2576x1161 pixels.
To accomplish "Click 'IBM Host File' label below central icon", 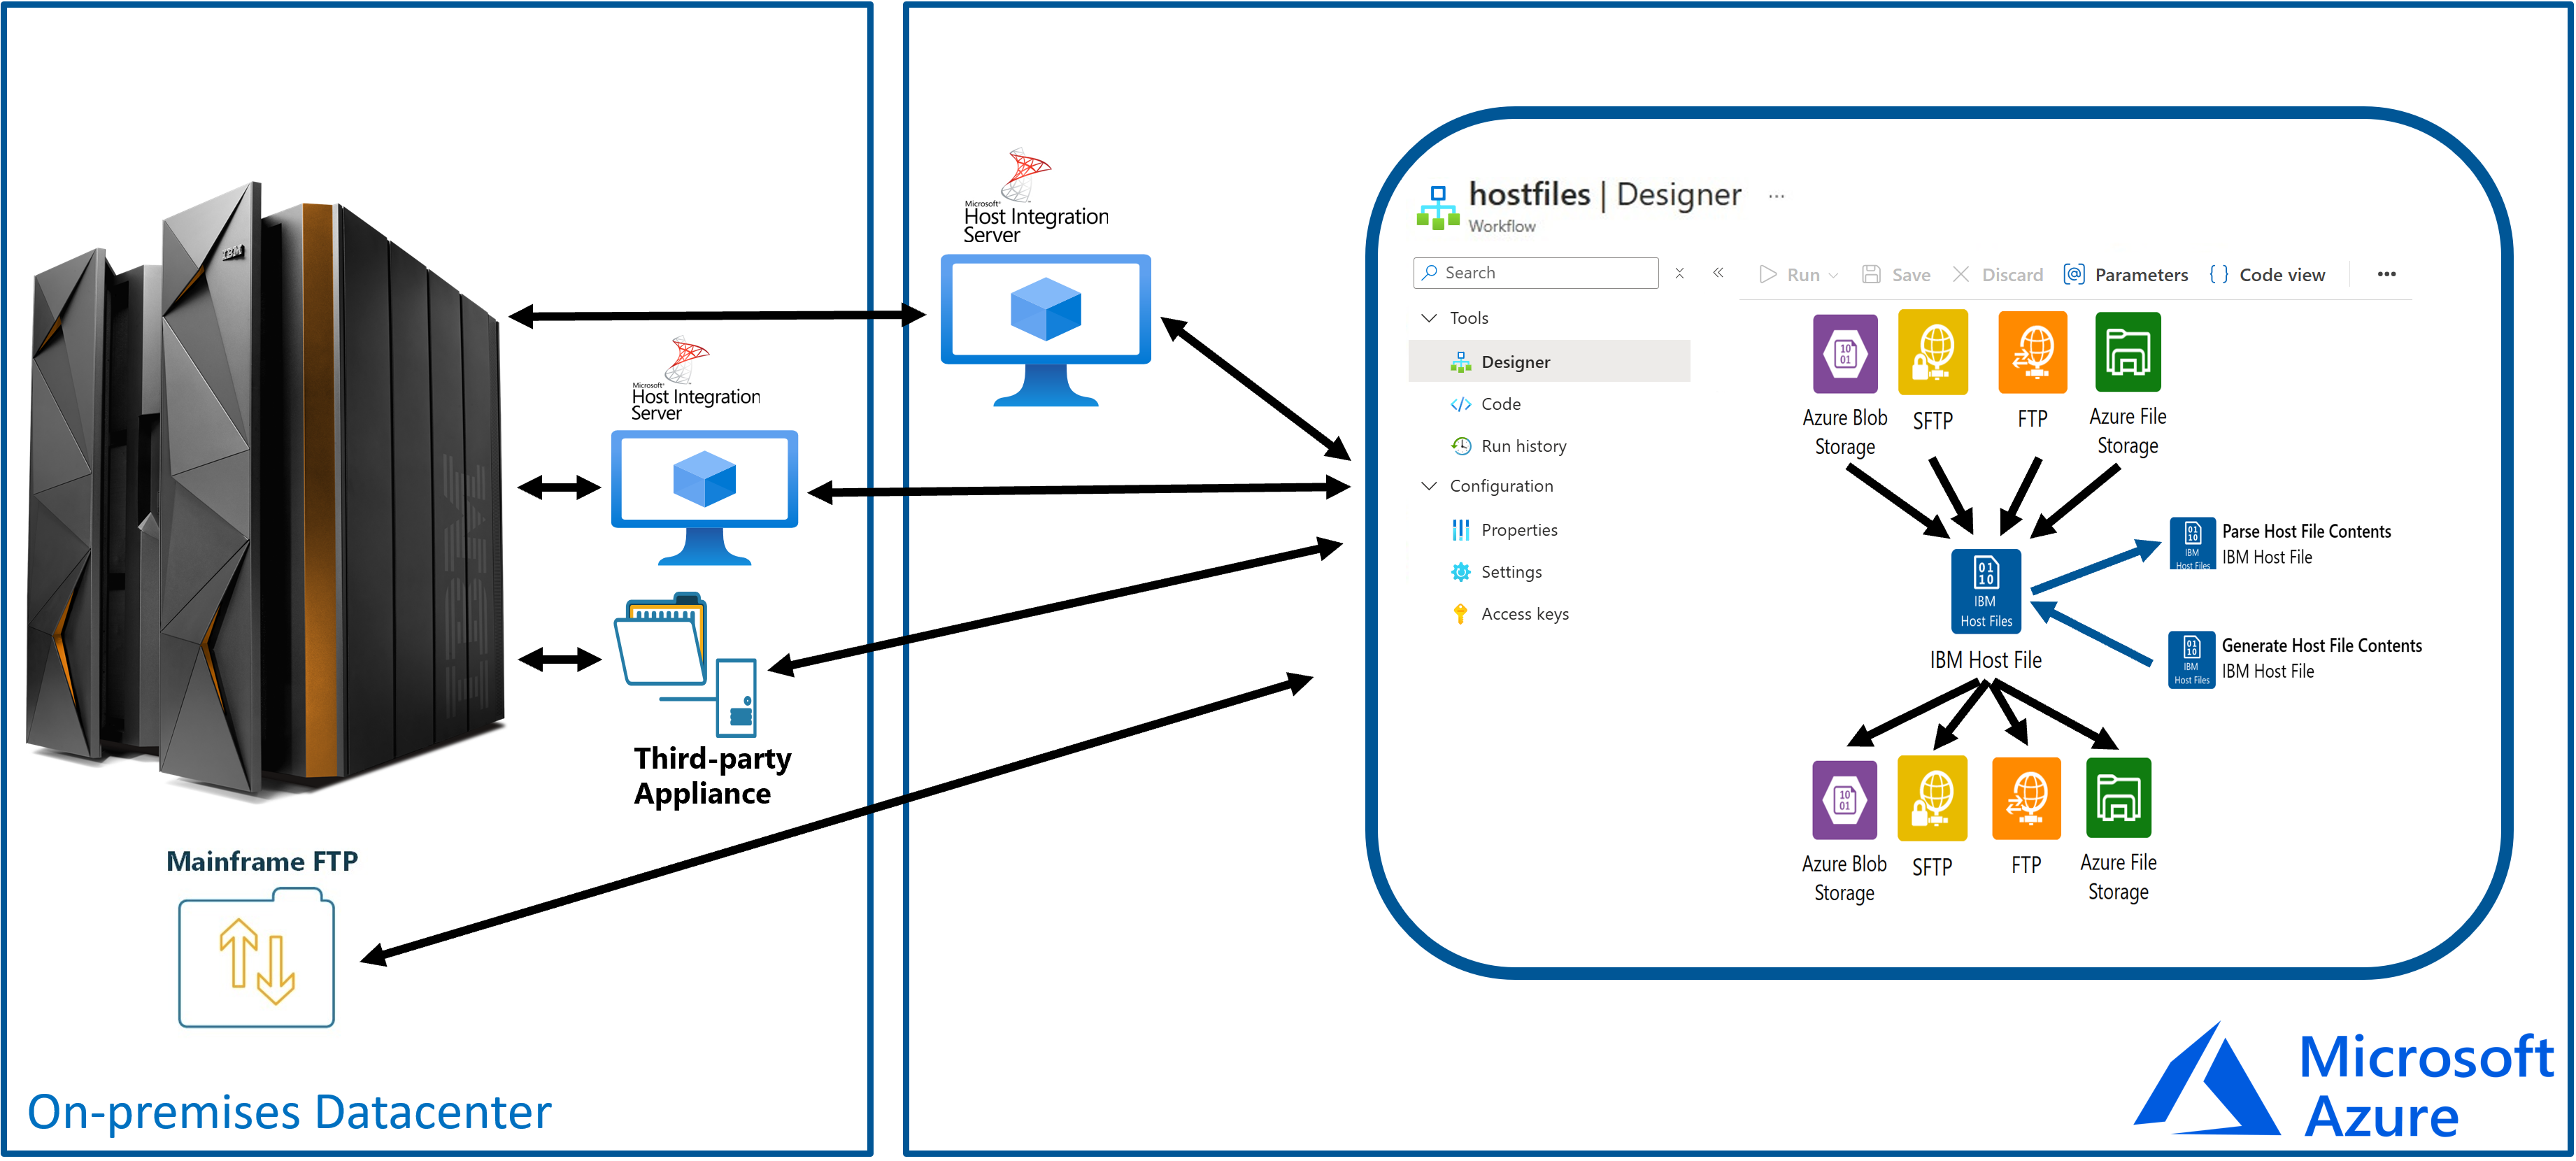I will click(1985, 660).
